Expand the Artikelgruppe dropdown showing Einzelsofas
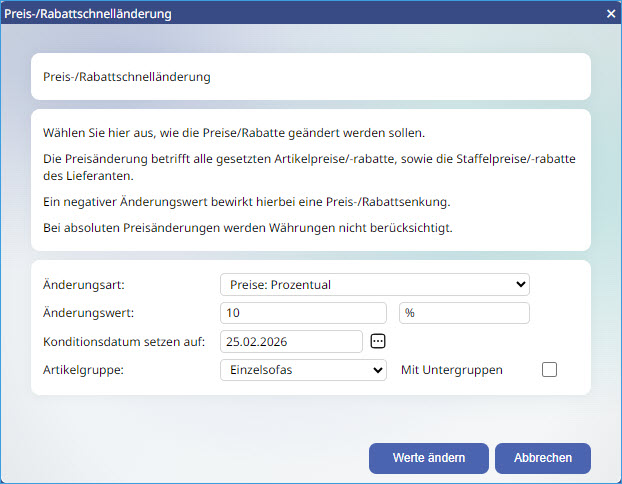This screenshot has height=484, width=622. (x=303, y=370)
